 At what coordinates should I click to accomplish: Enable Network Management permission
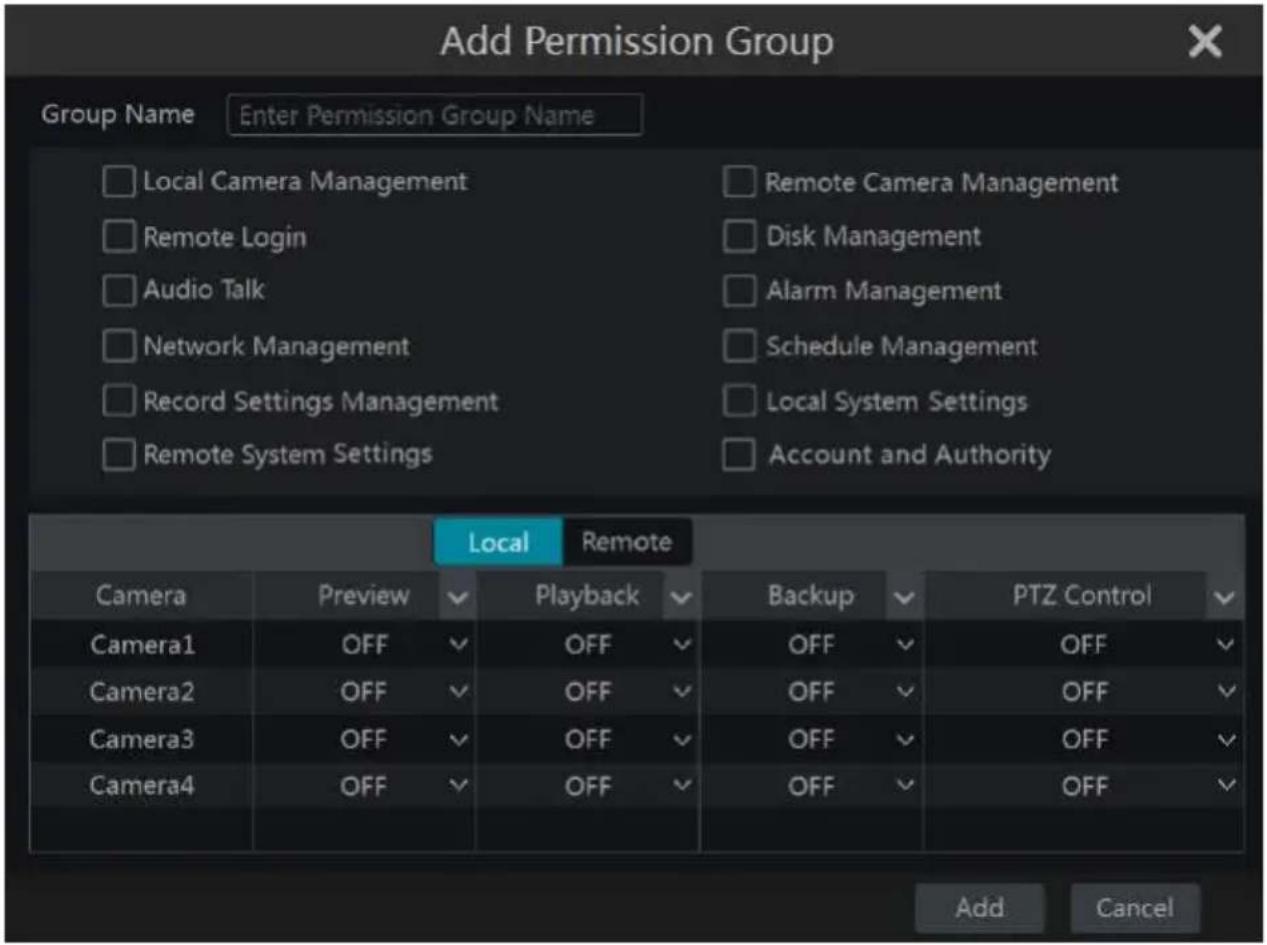click(x=118, y=346)
